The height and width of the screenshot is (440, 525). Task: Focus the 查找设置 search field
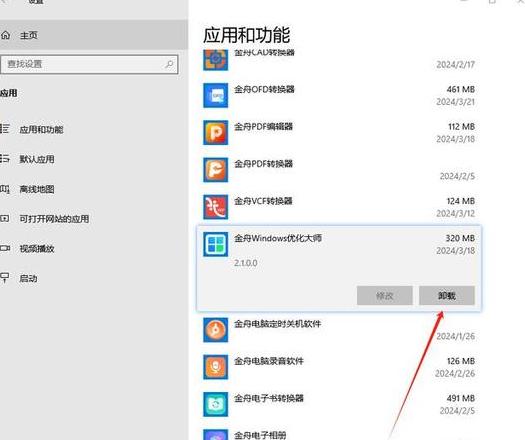click(89, 64)
